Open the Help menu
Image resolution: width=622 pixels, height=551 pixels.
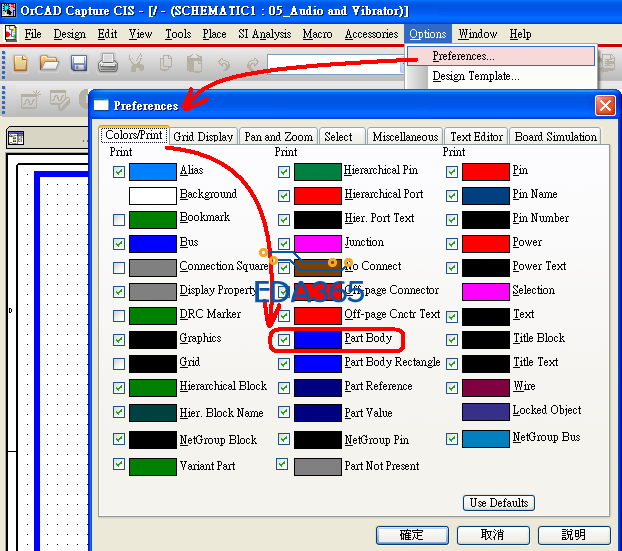520,34
